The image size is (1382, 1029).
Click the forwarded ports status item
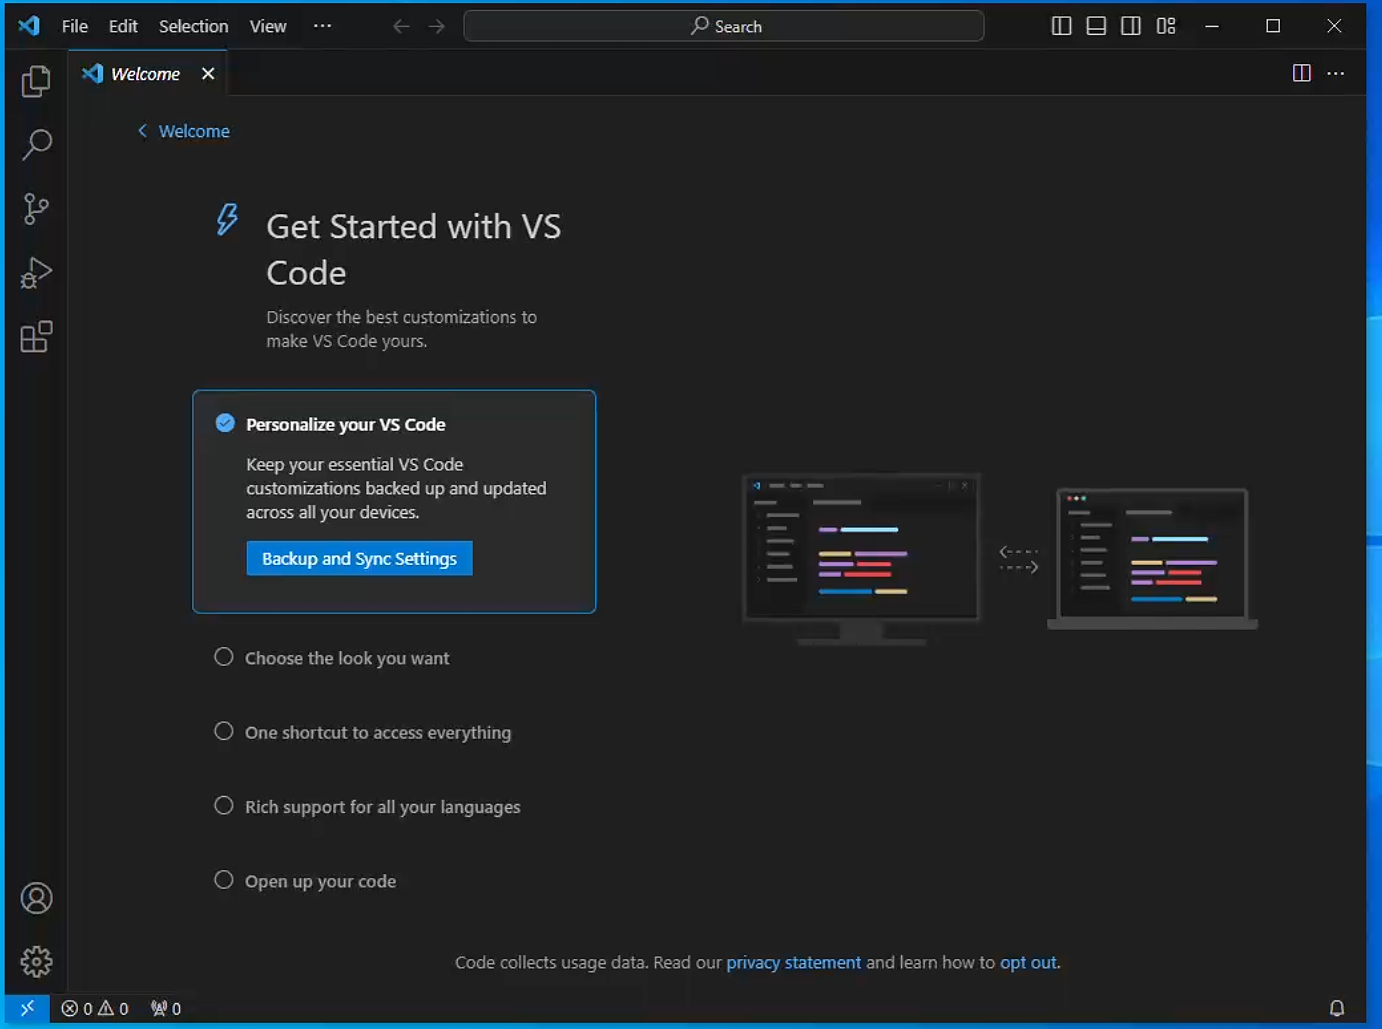click(x=166, y=1008)
